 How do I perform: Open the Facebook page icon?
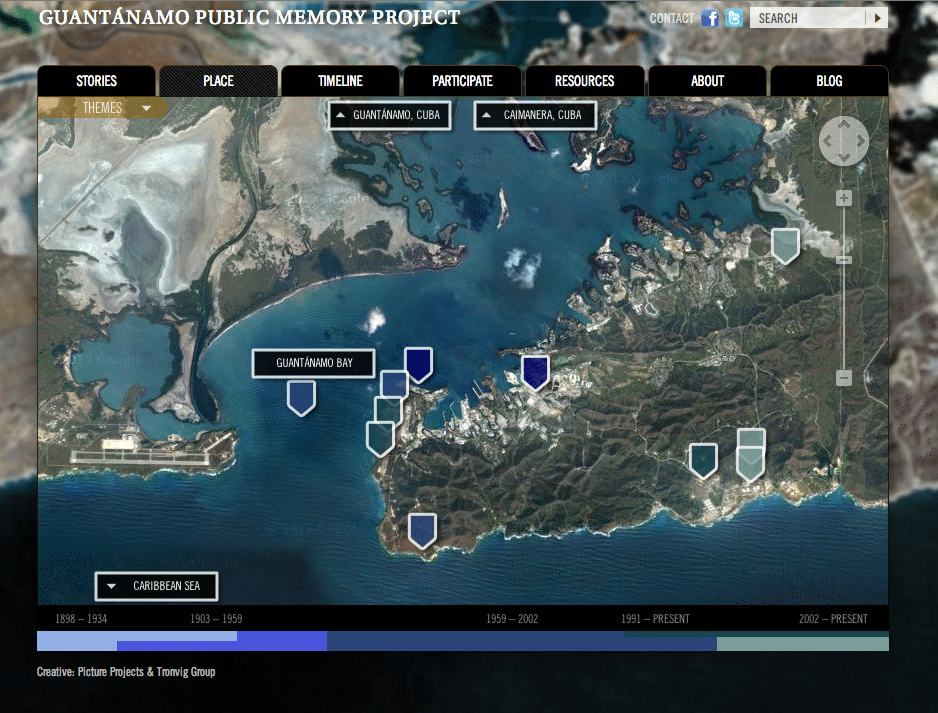(710, 19)
